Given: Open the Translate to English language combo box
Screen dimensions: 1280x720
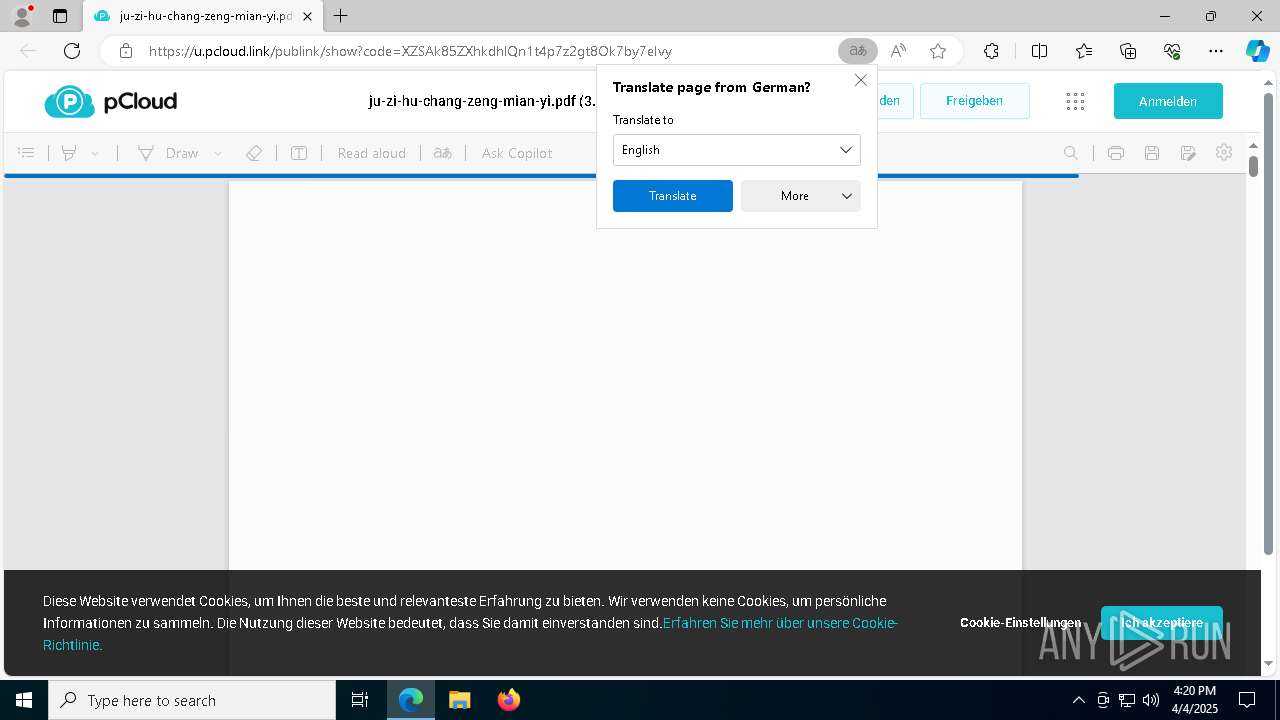Looking at the screenshot, I should [x=737, y=150].
